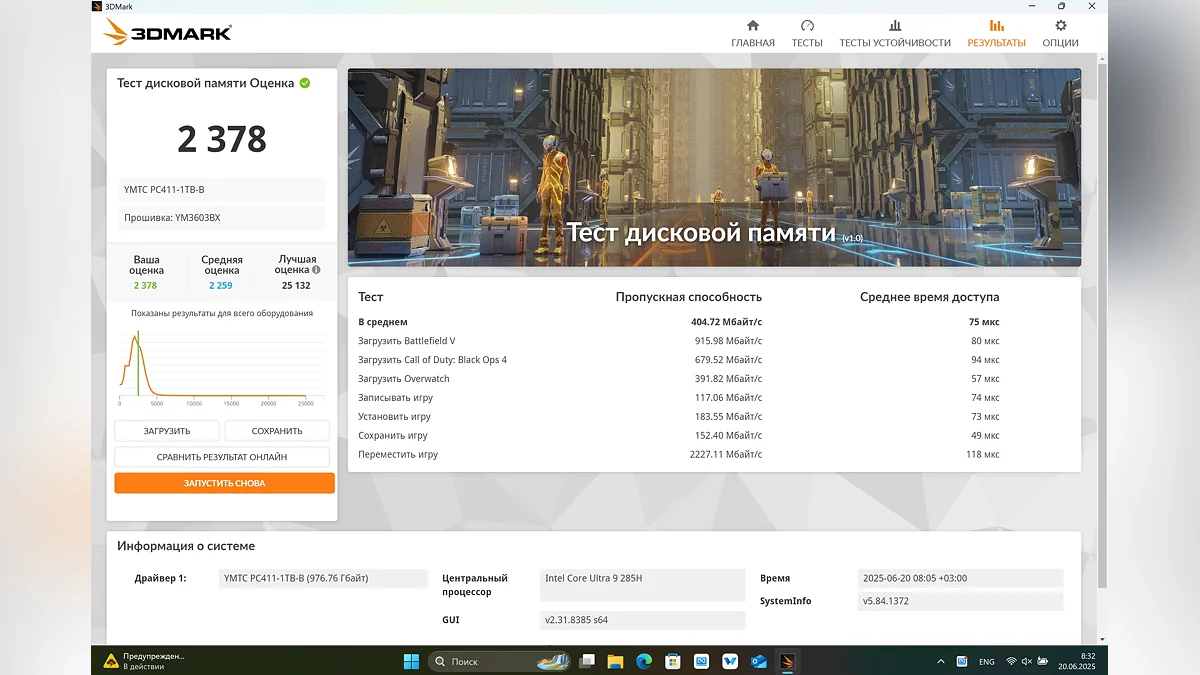Open the Windows Start menu
The height and width of the screenshot is (675, 1200).
pyautogui.click(x=411, y=661)
